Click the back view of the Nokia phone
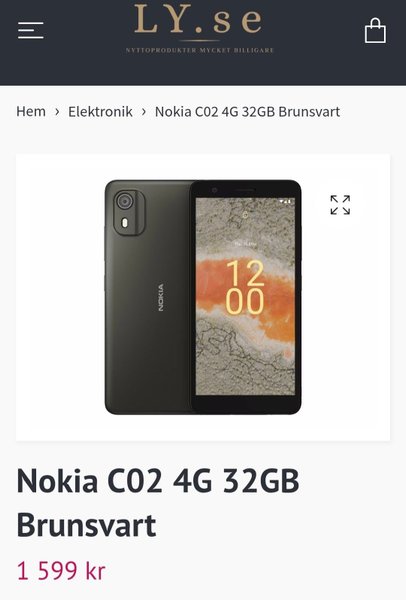 149,297
